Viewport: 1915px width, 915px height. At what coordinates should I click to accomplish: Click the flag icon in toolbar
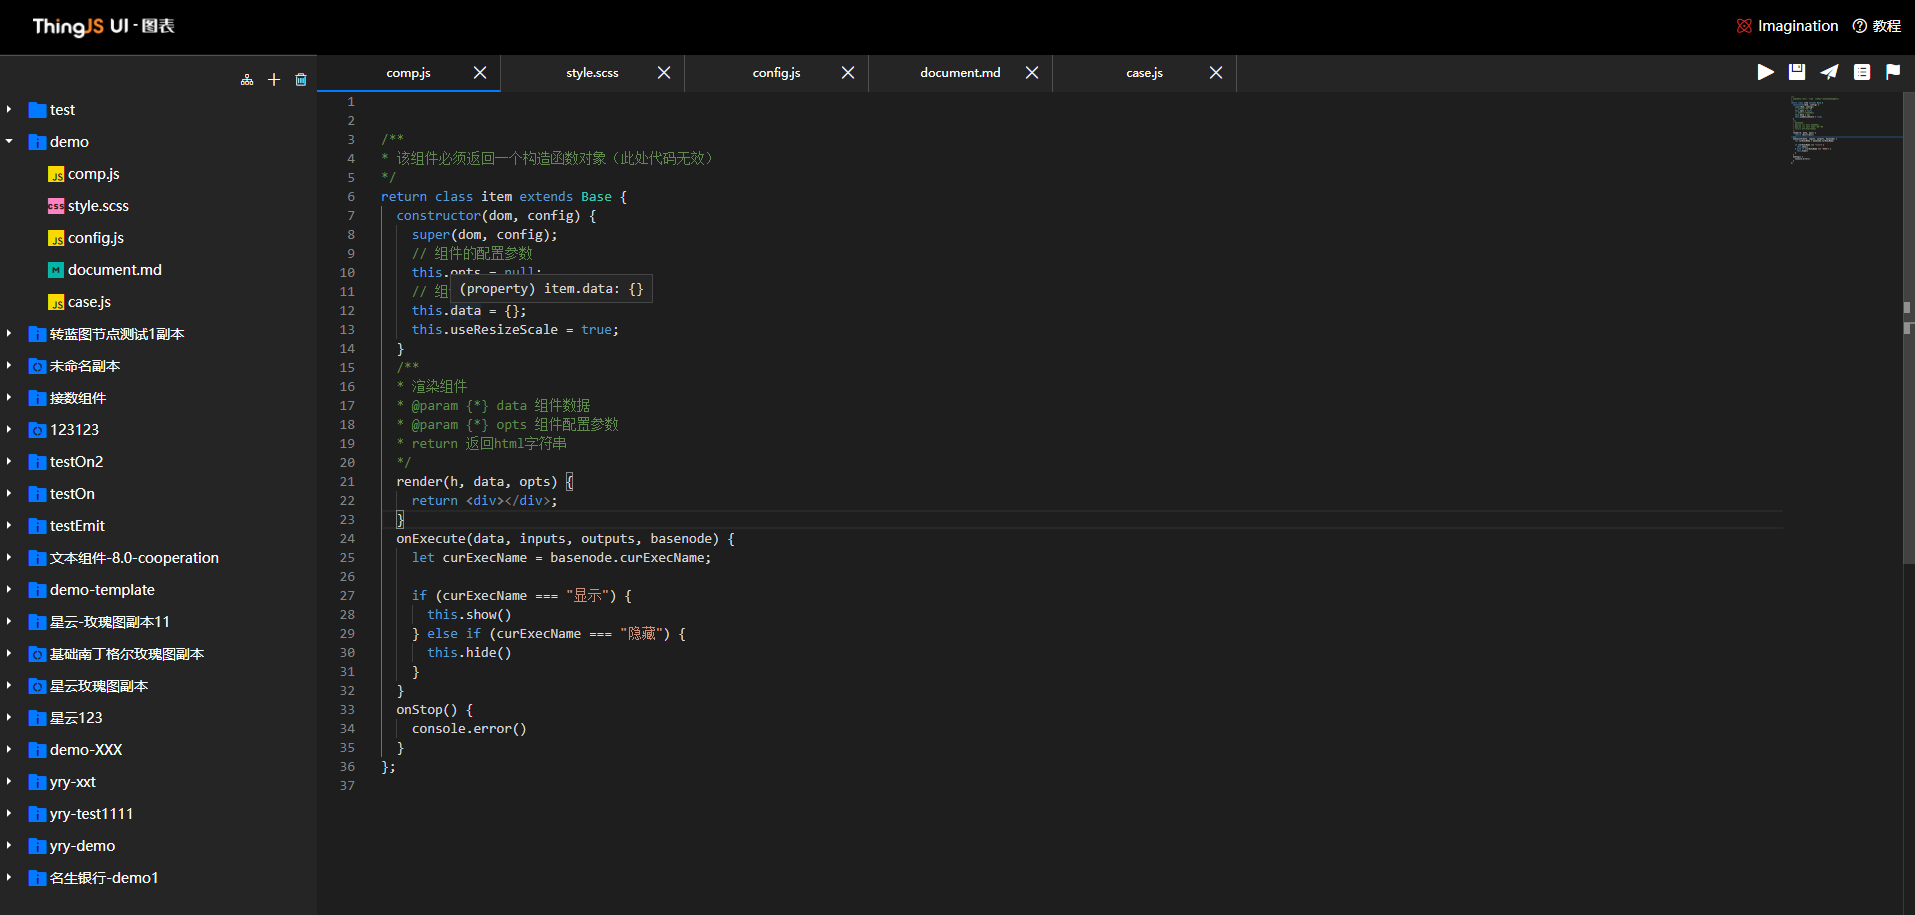coord(1893,72)
